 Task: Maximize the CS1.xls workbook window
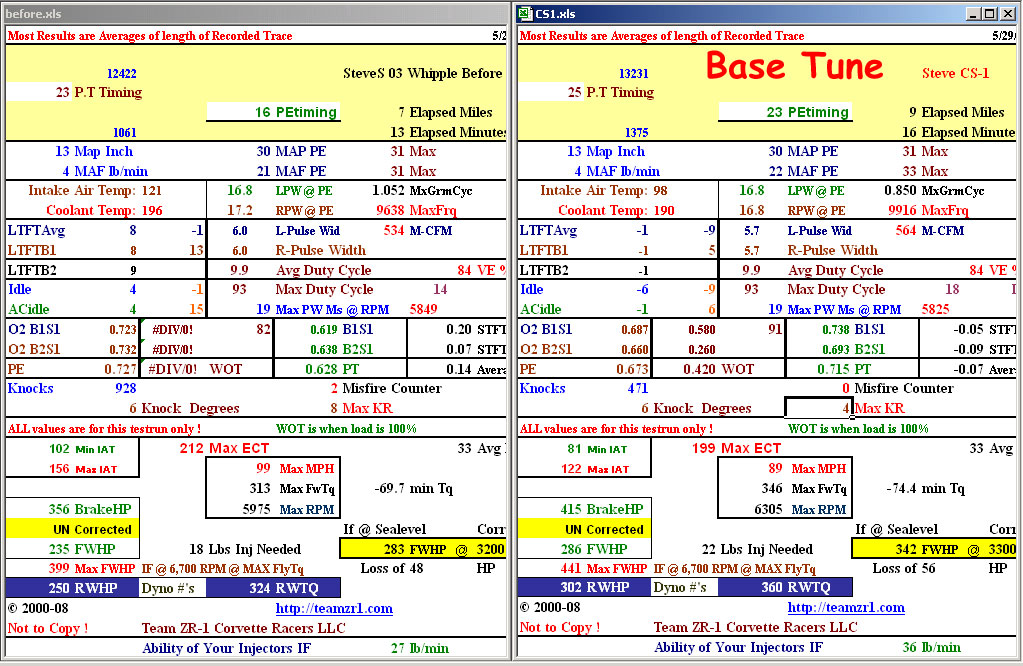pyautogui.click(x=990, y=13)
